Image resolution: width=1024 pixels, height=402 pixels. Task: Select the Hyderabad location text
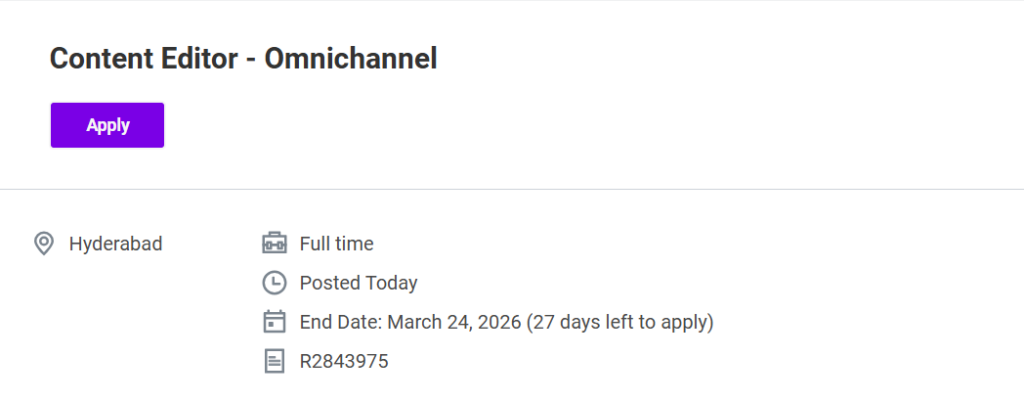tap(116, 243)
